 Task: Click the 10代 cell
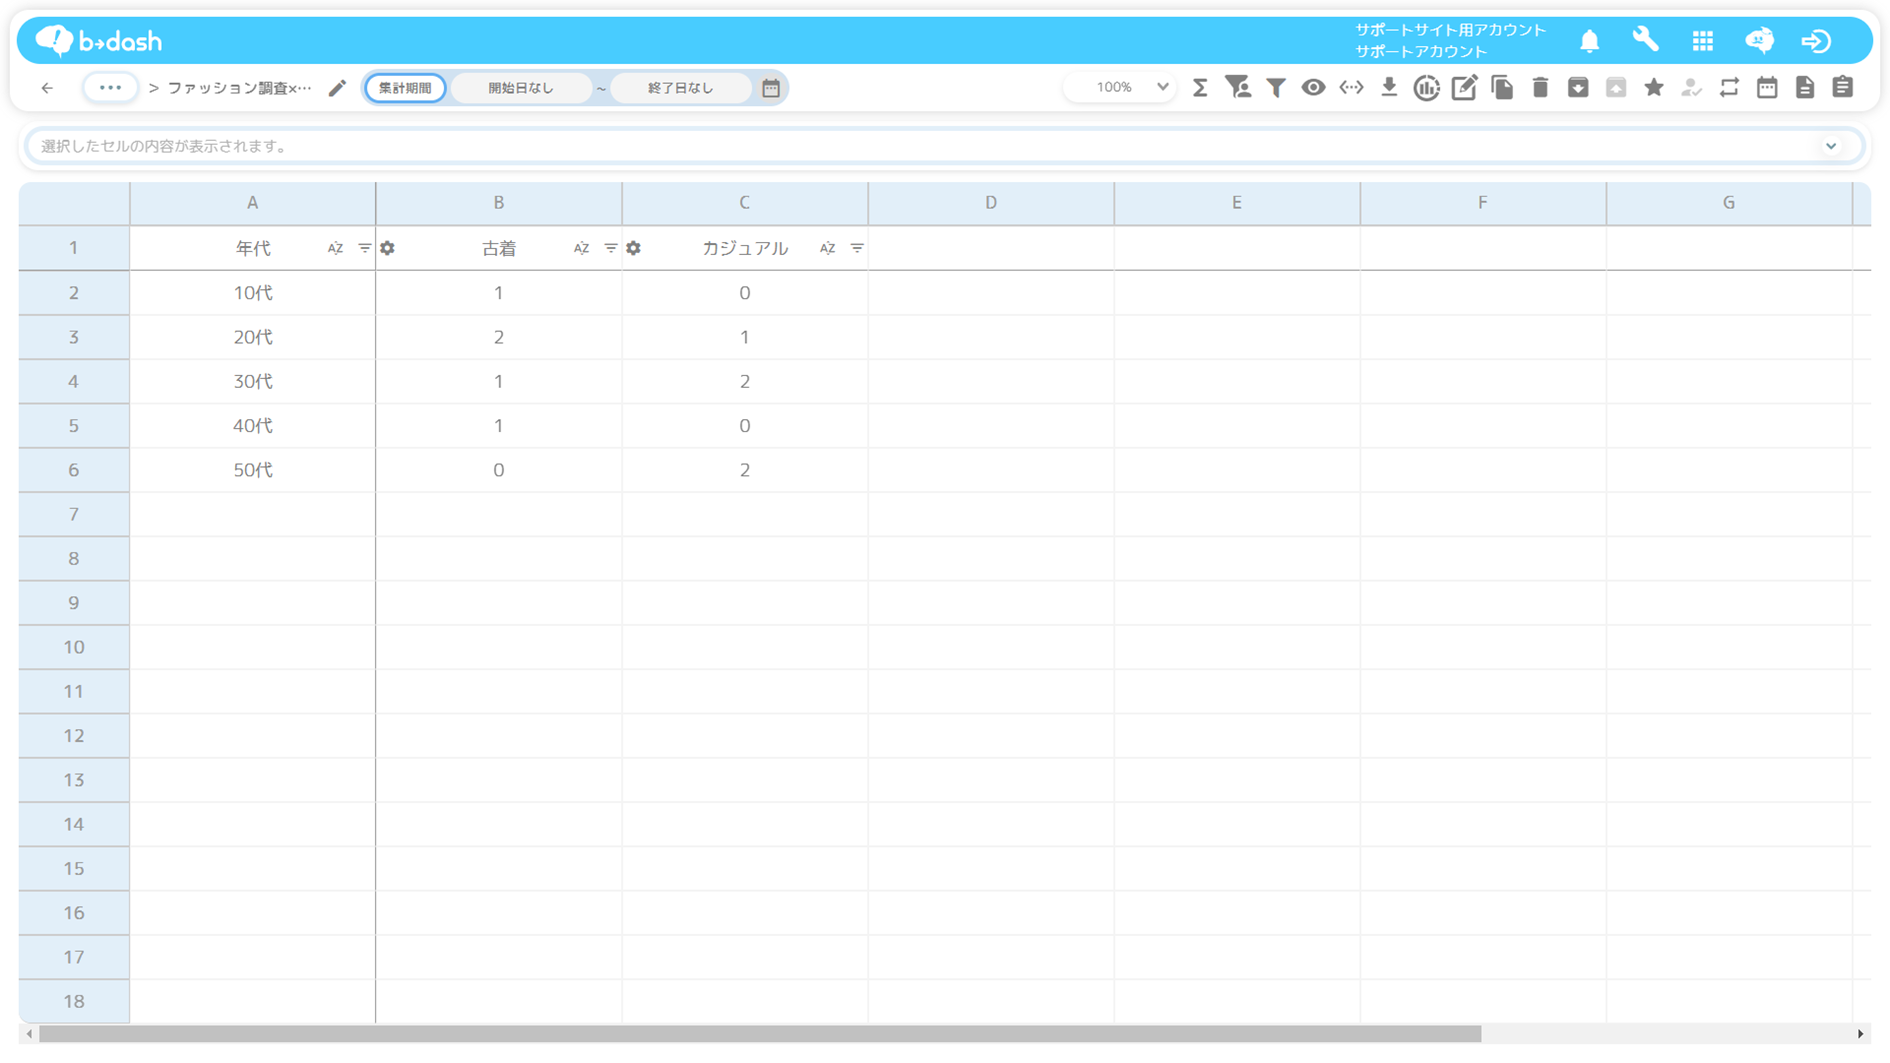point(253,293)
